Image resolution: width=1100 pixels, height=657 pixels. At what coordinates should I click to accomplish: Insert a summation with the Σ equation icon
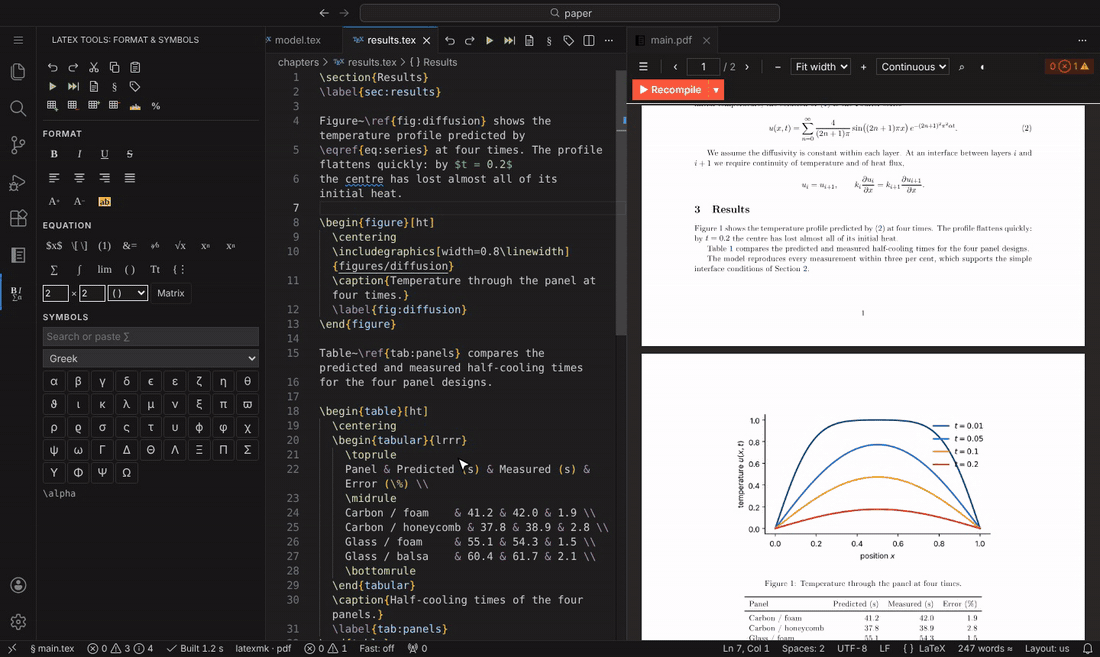pos(54,269)
